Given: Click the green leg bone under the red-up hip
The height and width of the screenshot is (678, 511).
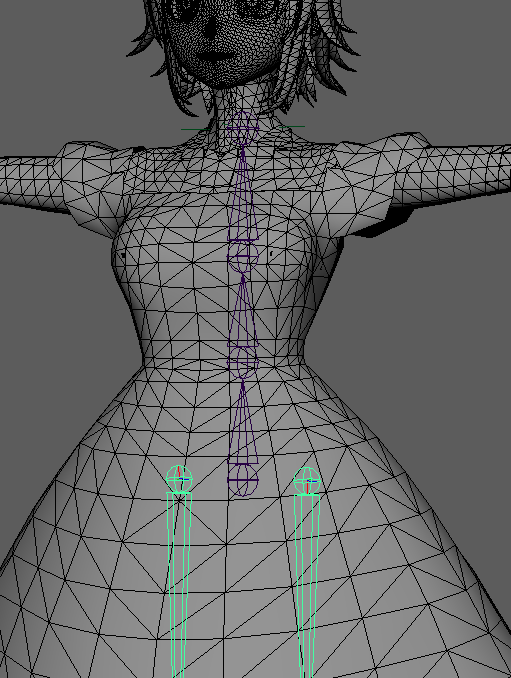Looking at the screenshot, I should [x=179, y=584].
